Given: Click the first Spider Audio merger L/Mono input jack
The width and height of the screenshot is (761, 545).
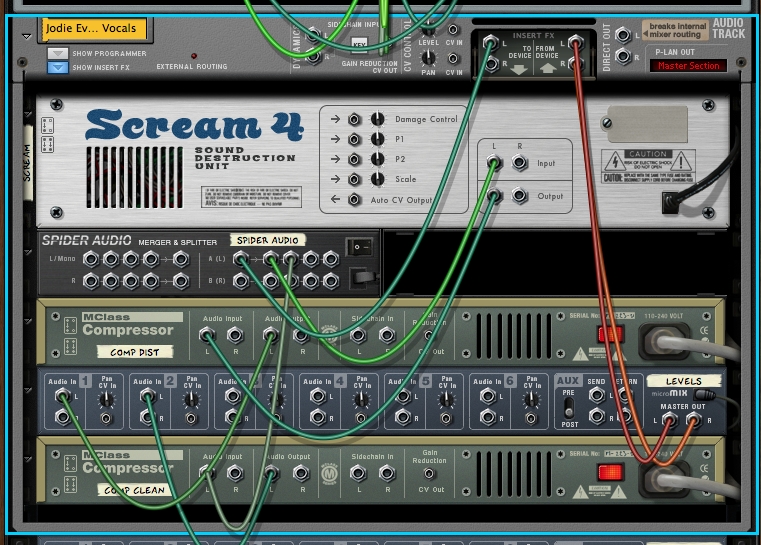Looking at the screenshot, I should point(91,259).
